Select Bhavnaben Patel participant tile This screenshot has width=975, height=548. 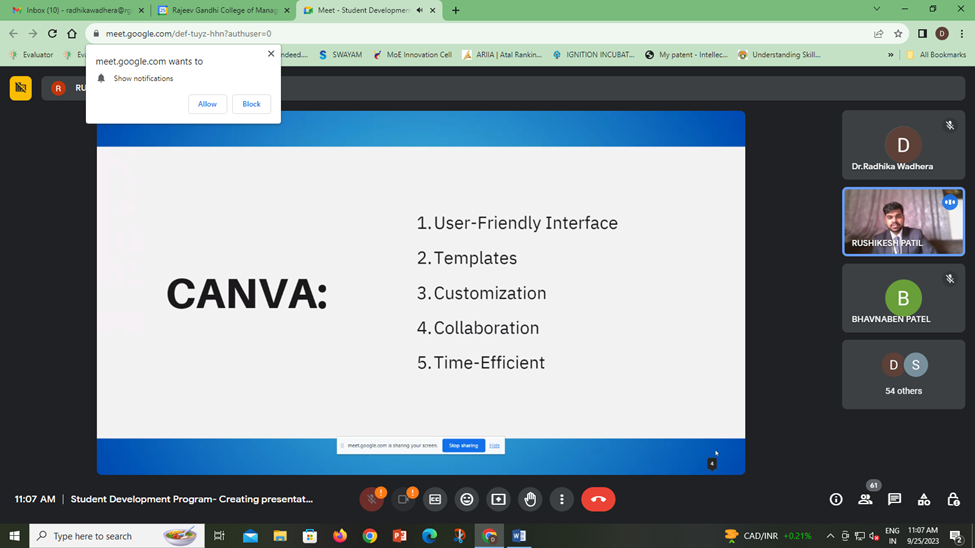click(903, 298)
